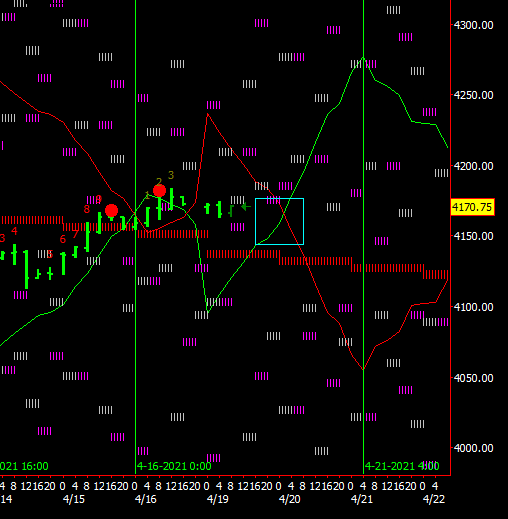The height and width of the screenshot is (519, 508).
Task: Click the red curve's lowest point at 4/21 line
Action: click(363, 369)
